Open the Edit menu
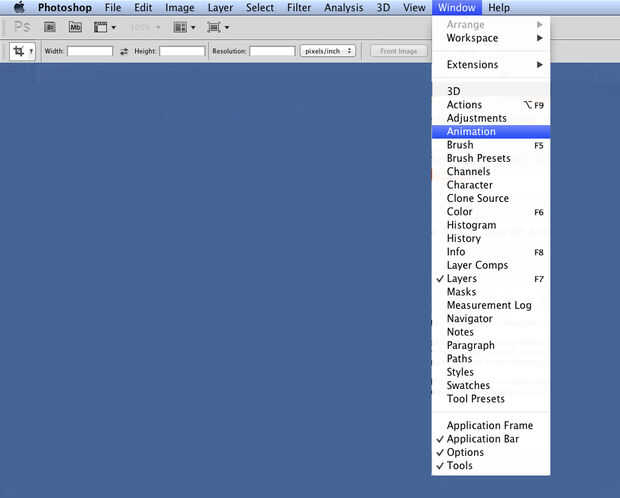The image size is (620, 498). [143, 8]
